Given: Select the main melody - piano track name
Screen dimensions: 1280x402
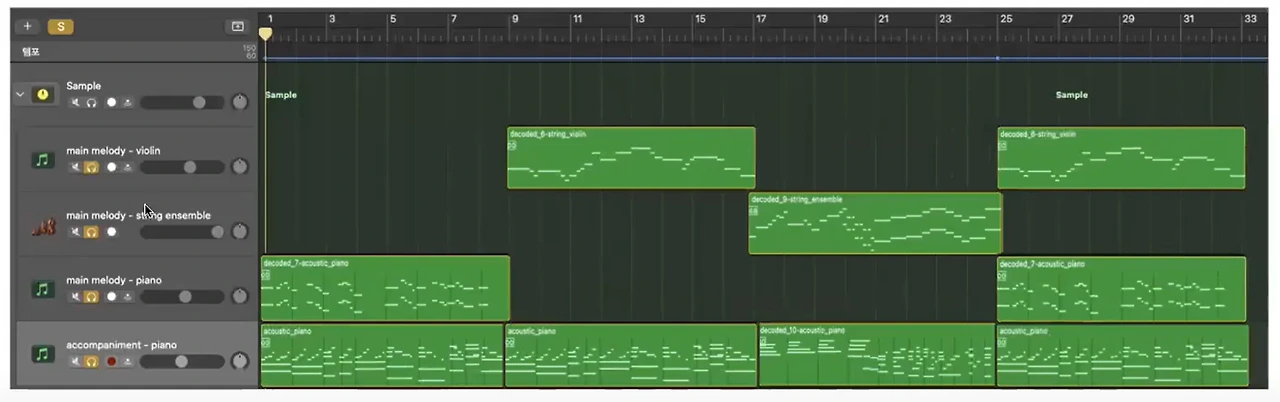Looking at the screenshot, I should click(x=114, y=281).
